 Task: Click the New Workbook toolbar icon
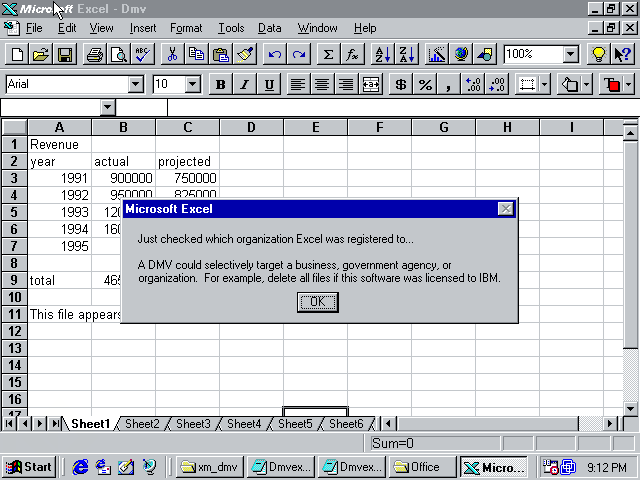[17, 54]
